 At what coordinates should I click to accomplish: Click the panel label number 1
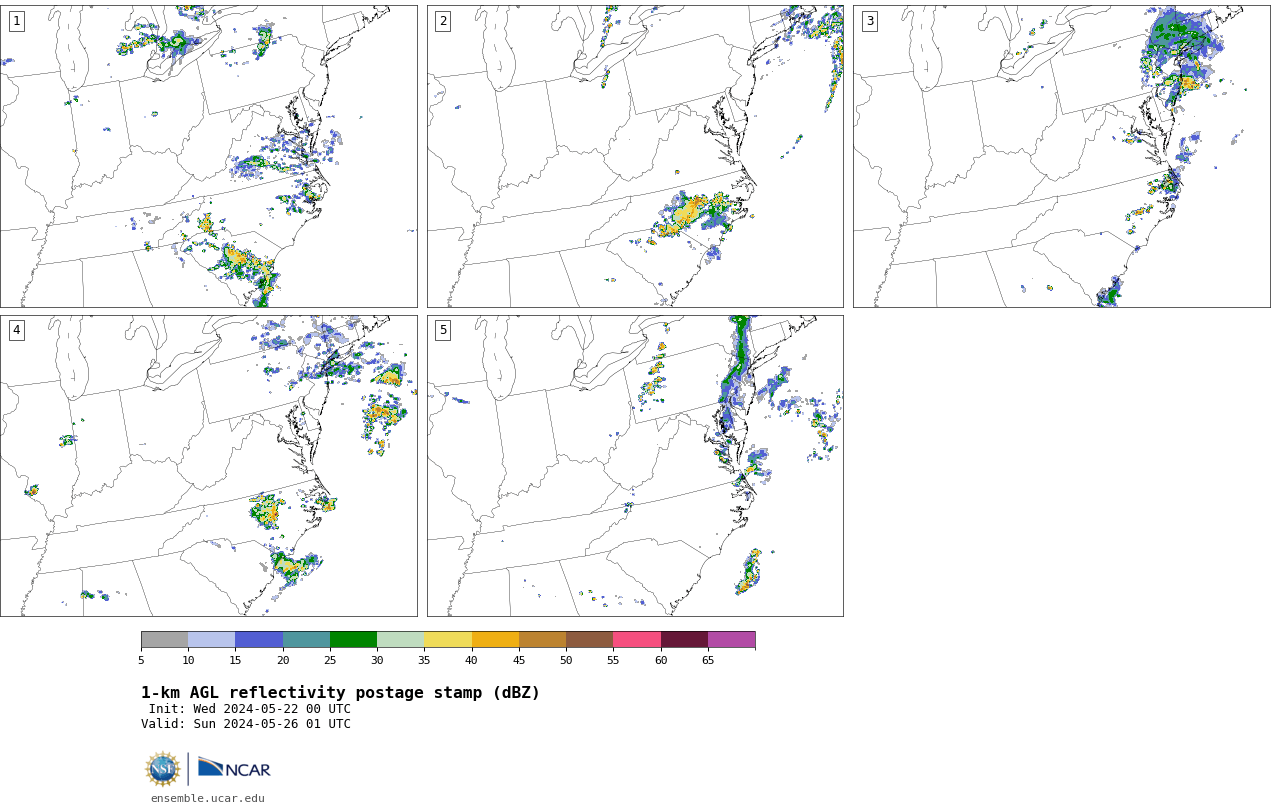16,21
